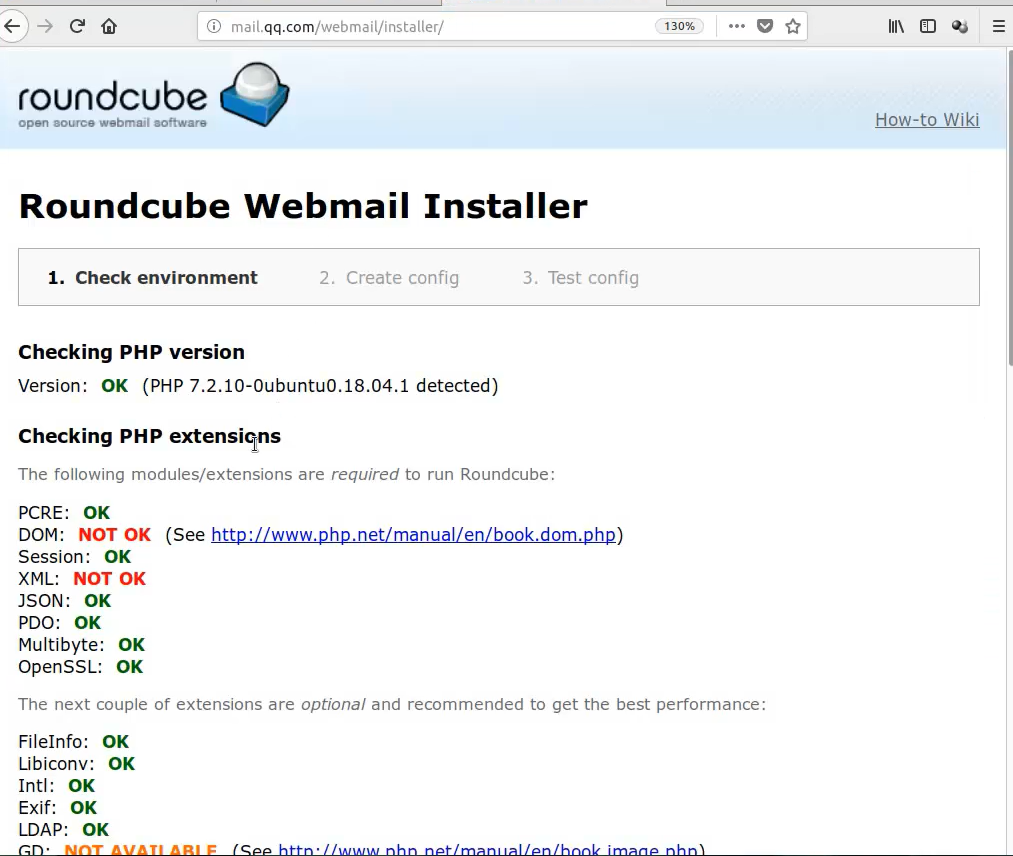Click the PDO OK status
This screenshot has width=1013, height=856.
tap(87, 623)
